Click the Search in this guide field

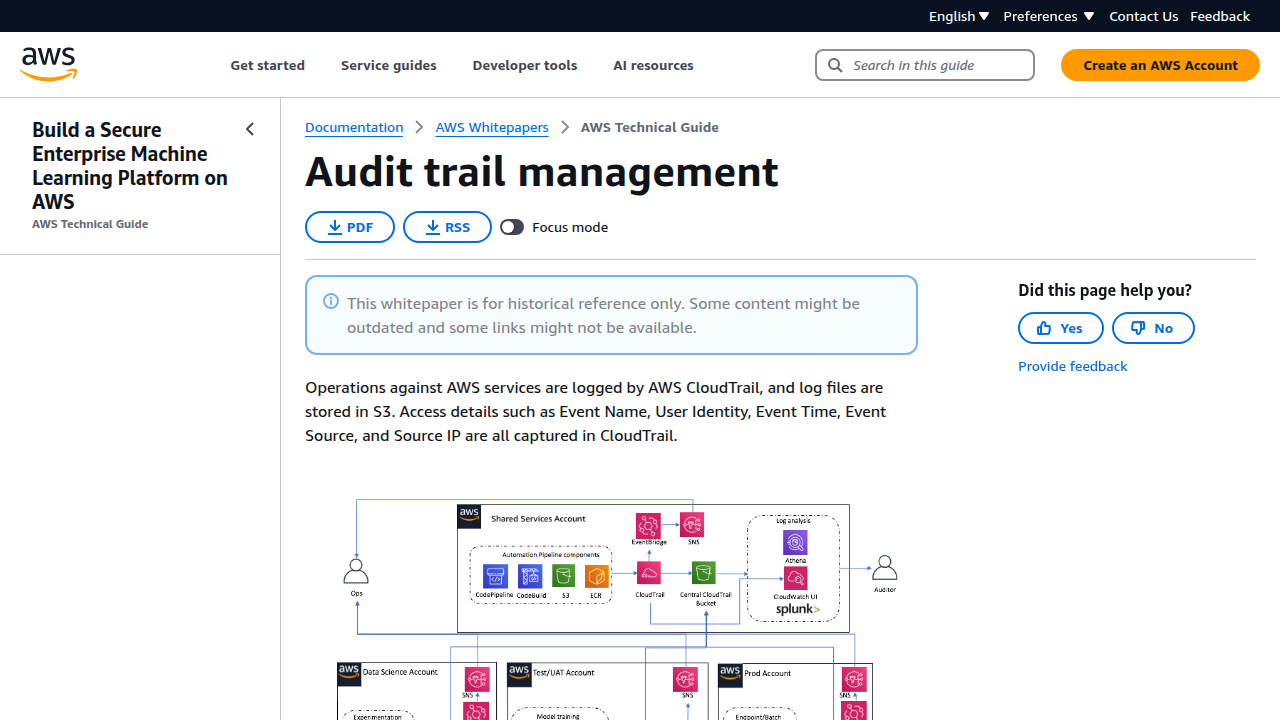pyautogui.click(x=925, y=65)
